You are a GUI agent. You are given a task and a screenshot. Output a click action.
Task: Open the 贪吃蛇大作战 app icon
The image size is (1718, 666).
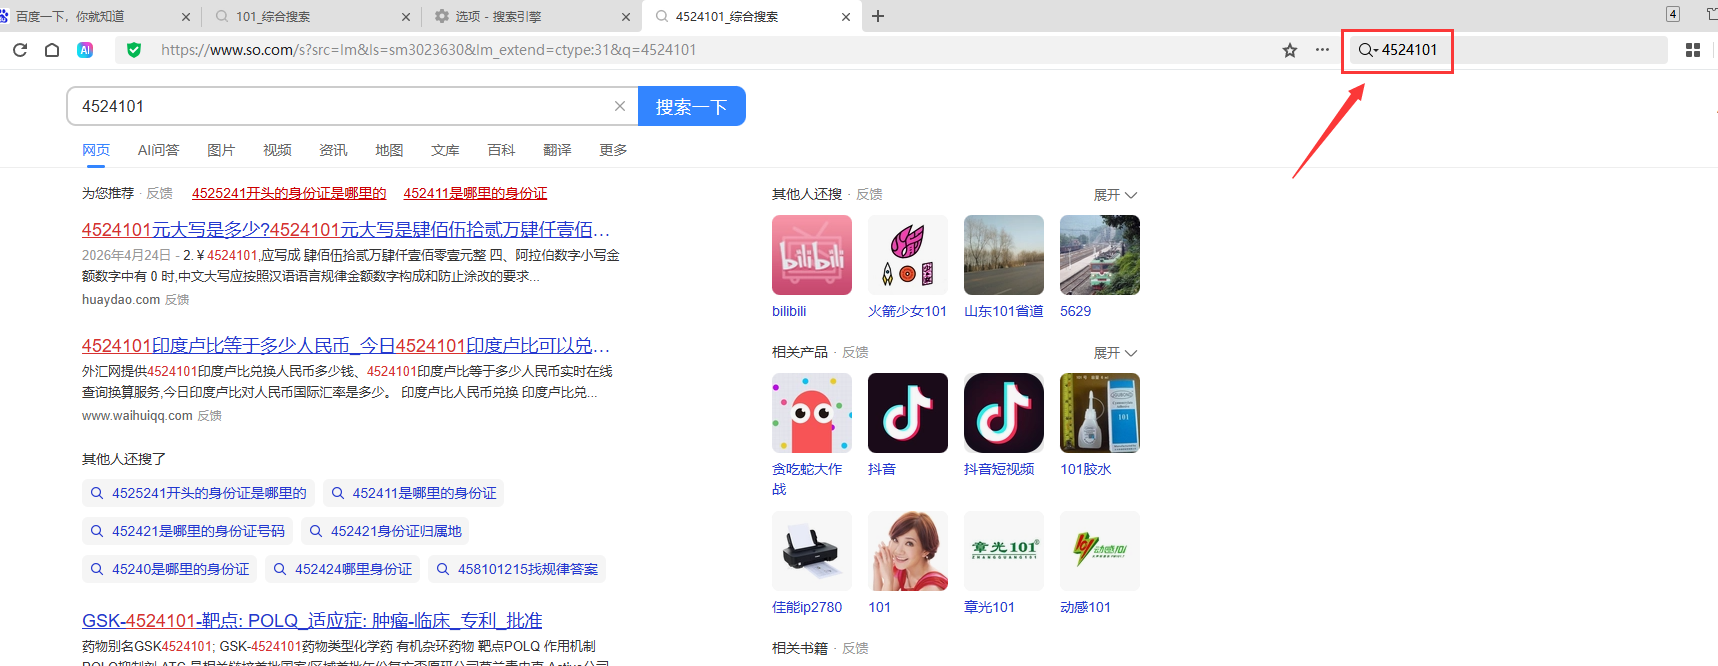tap(812, 413)
